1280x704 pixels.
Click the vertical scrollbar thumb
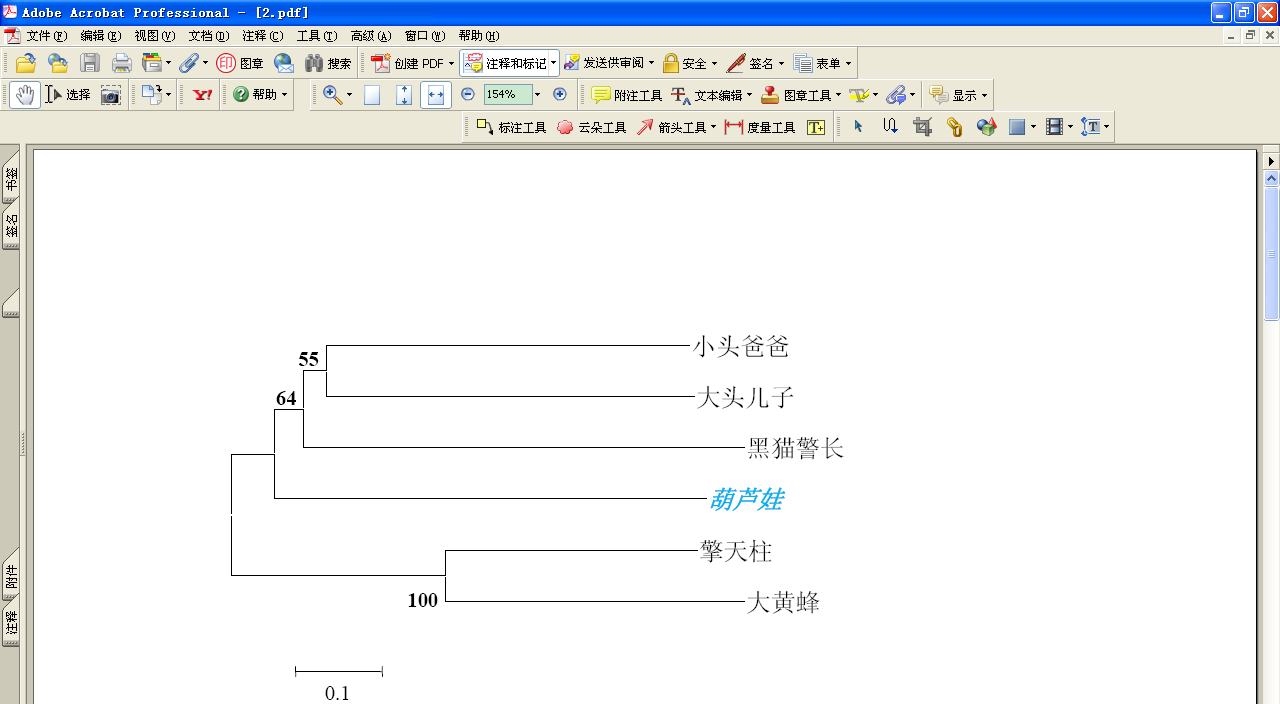tap(1271, 255)
